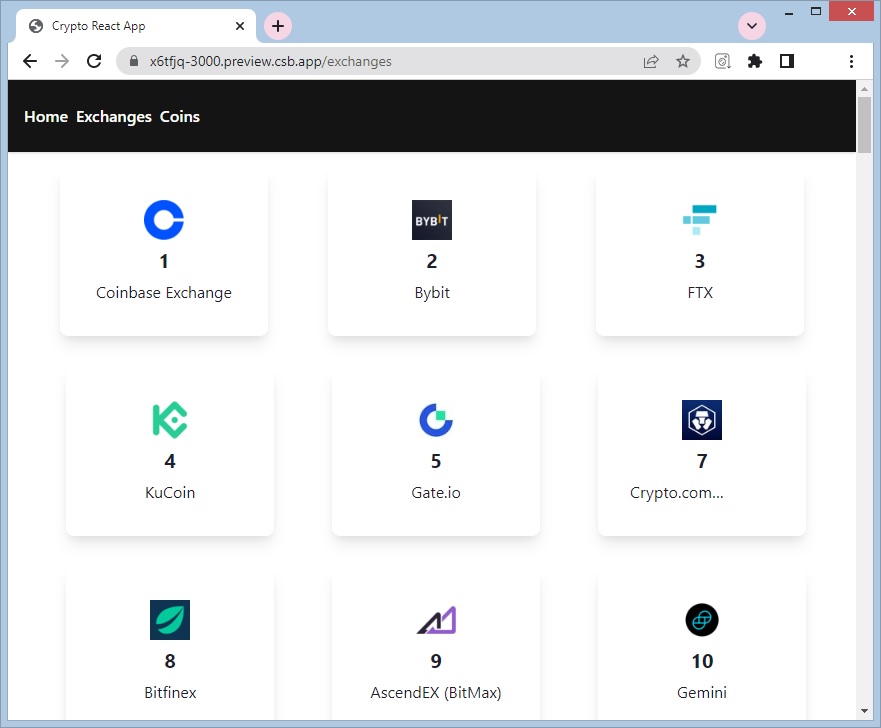Click the scrollbar down arrow
Image resolution: width=881 pixels, height=728 pixels.
click(864, 711)
